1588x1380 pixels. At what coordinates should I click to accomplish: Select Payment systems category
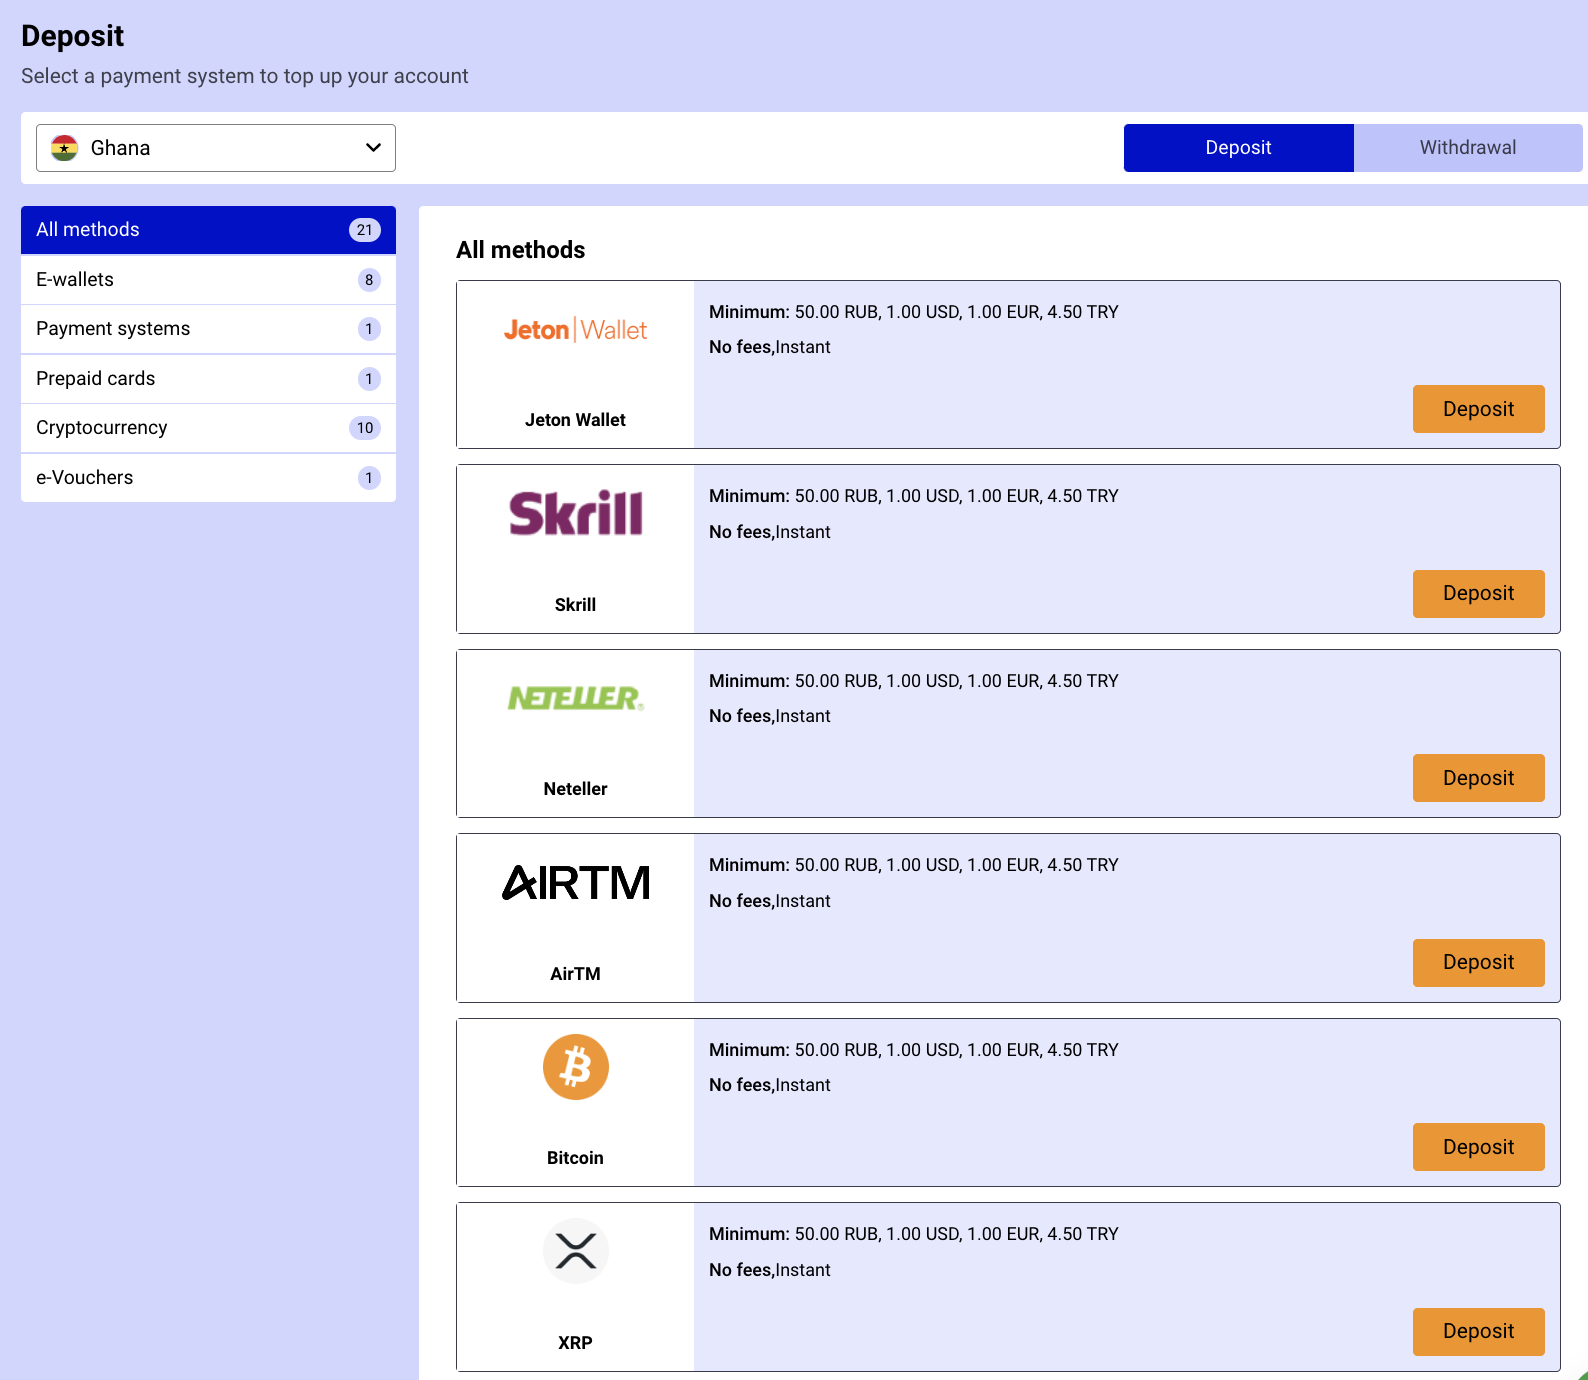click(x=208, y=329)
